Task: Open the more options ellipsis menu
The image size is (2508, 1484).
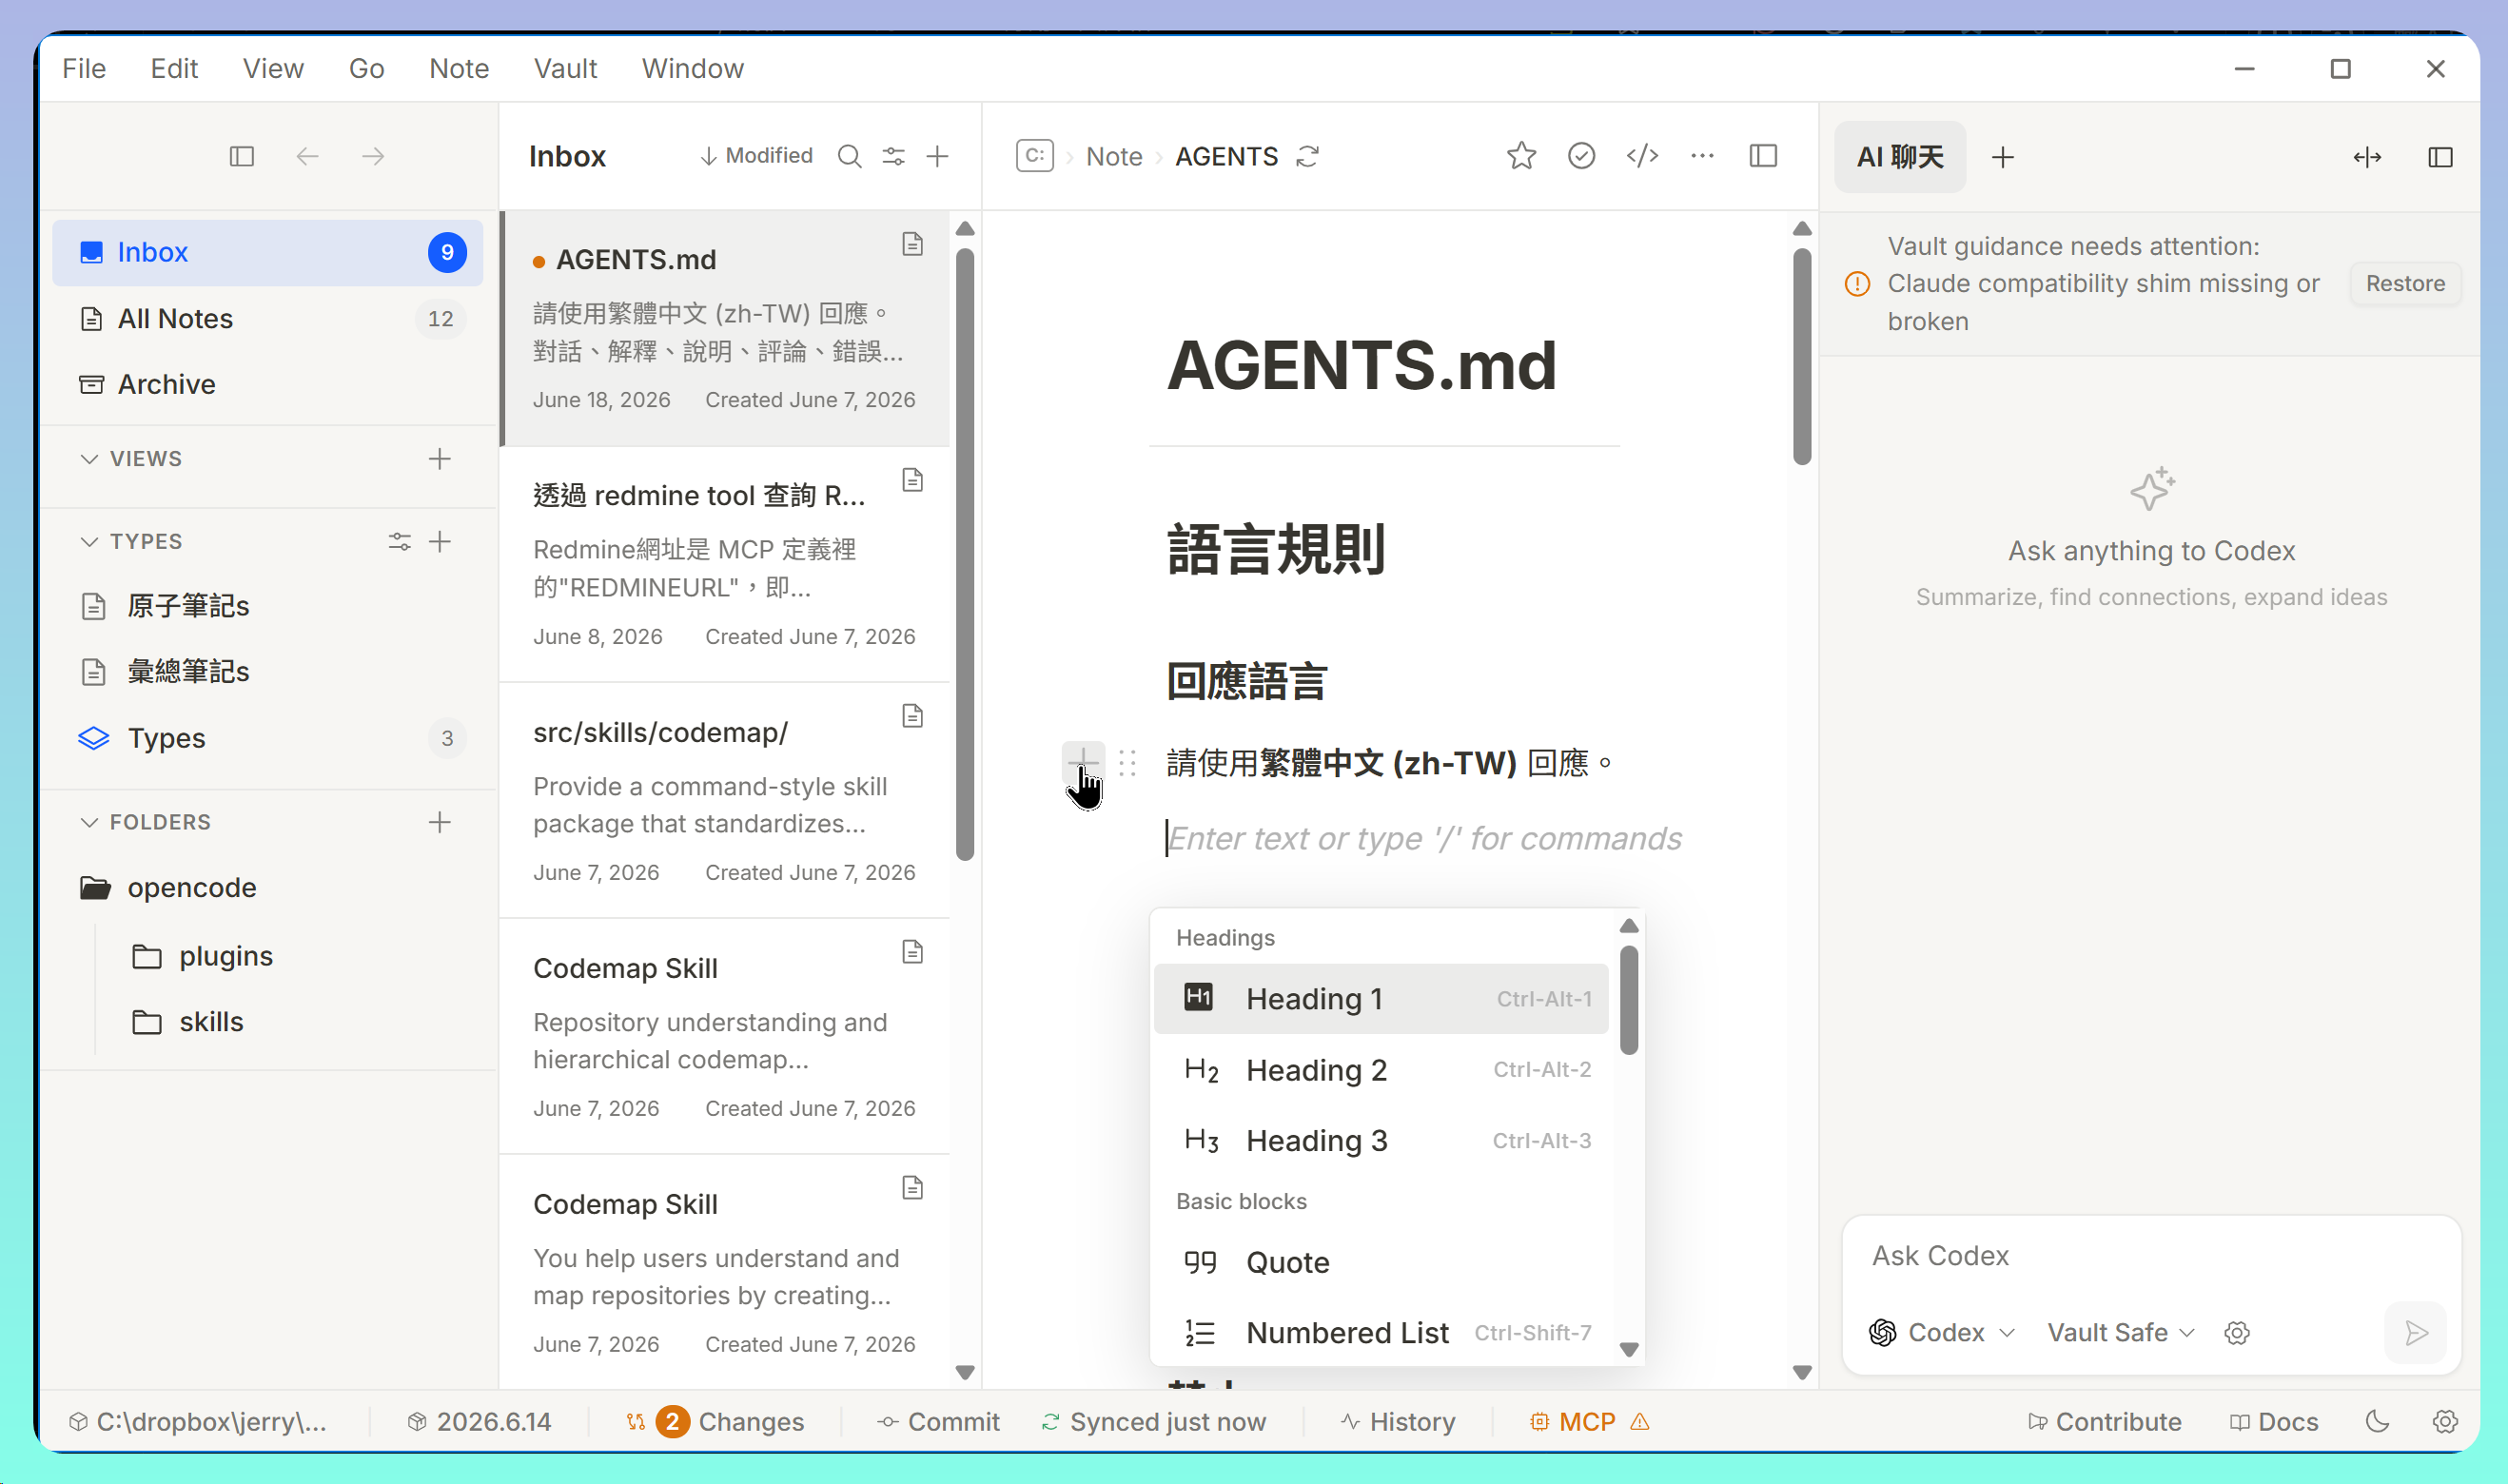Action: 1702,156
